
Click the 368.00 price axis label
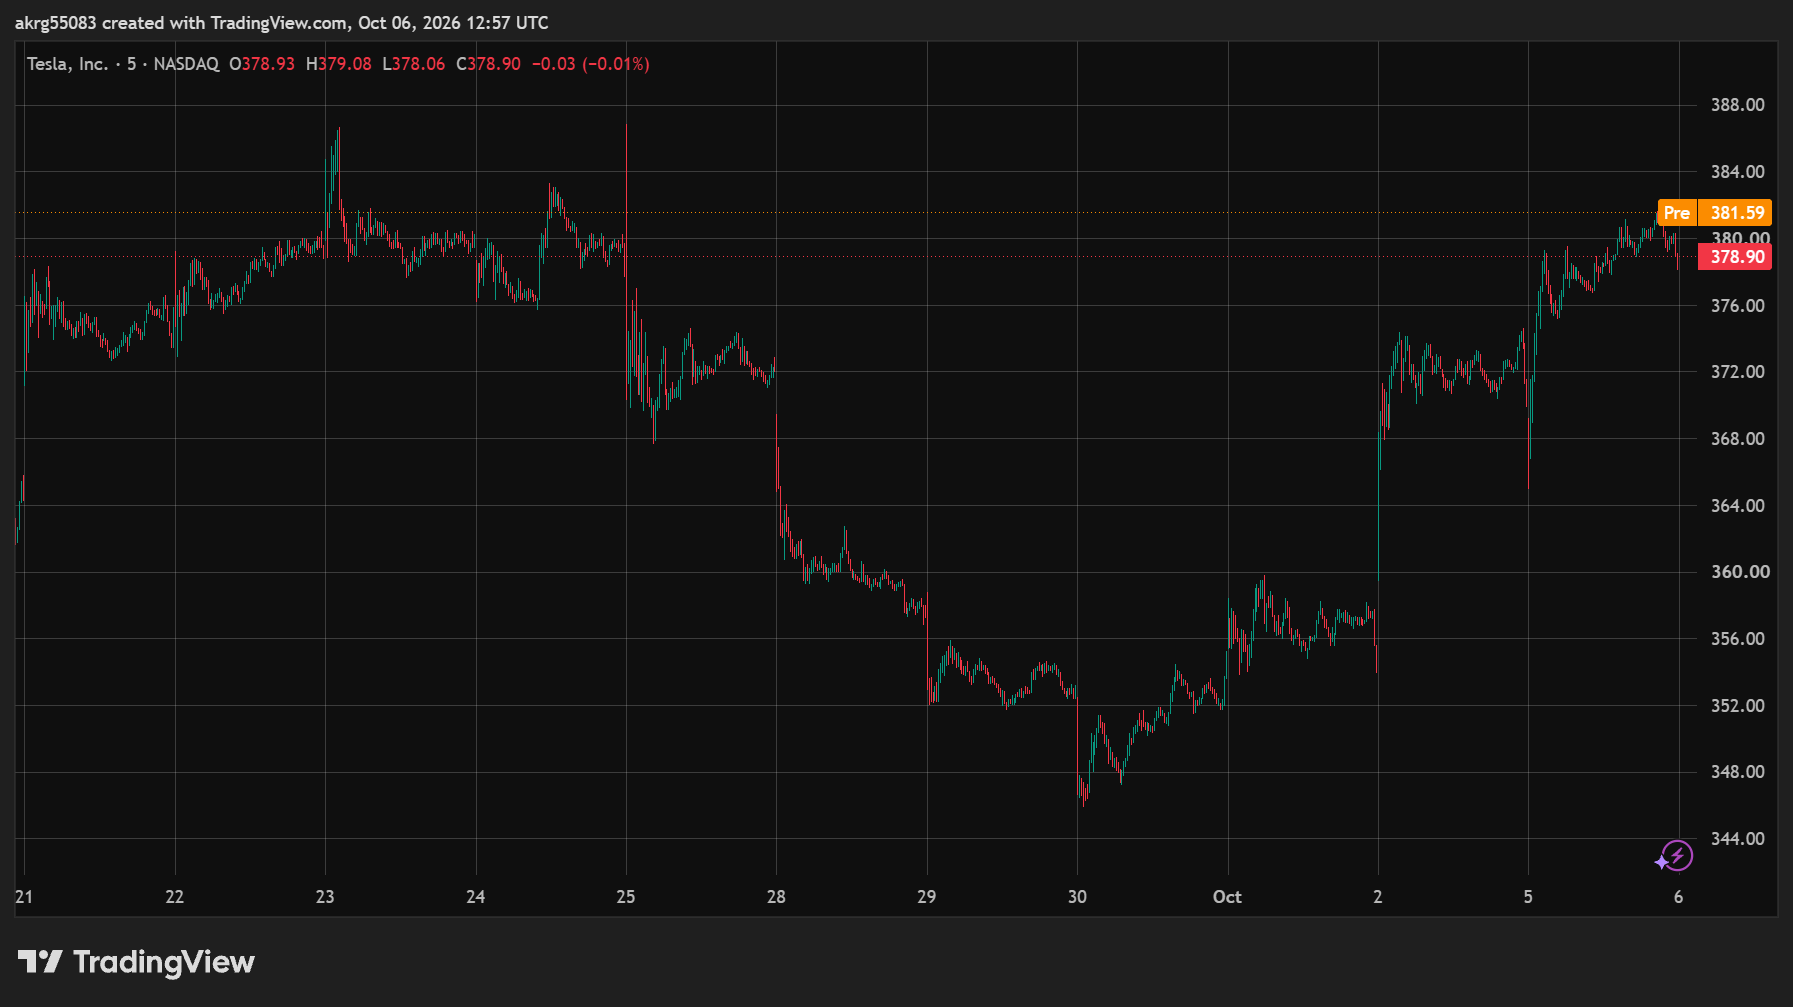[1737, 439]
